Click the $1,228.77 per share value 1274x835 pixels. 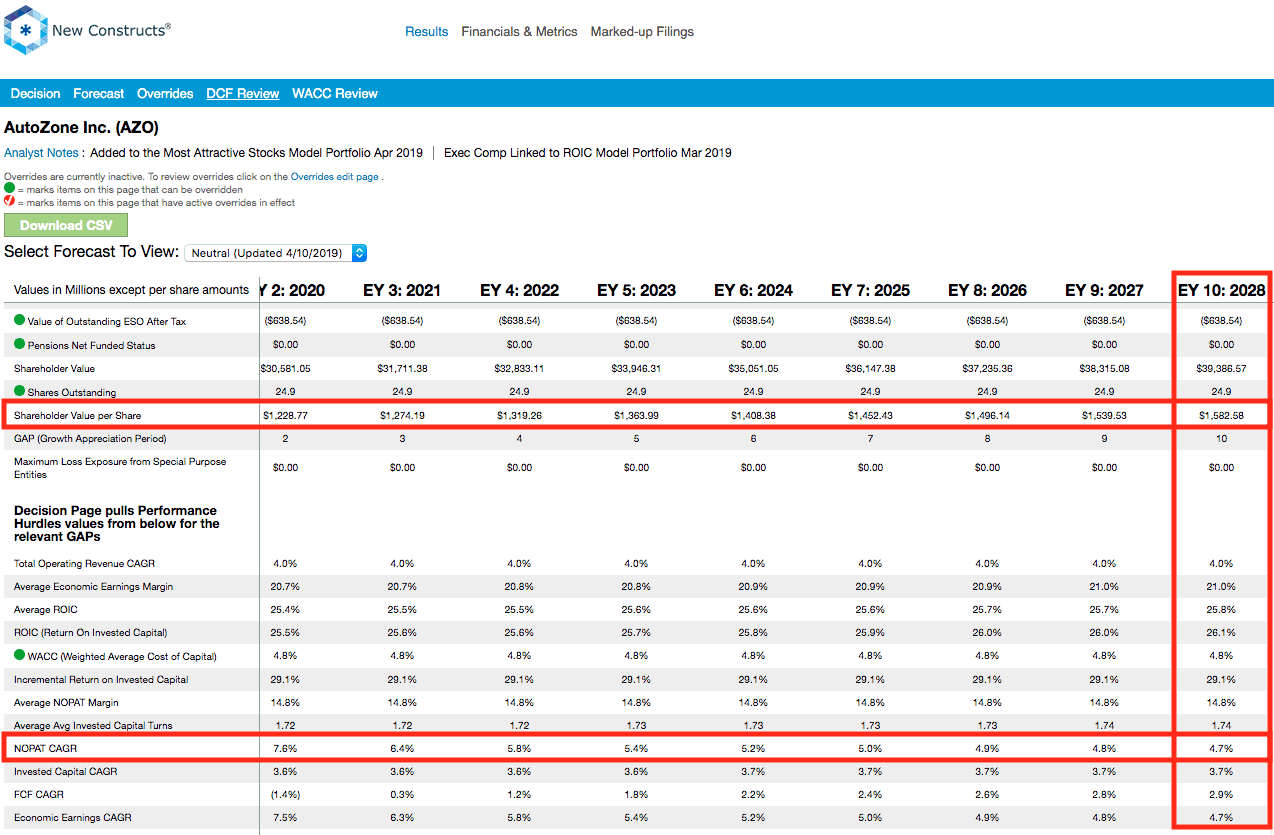click(x=285, y=415)
